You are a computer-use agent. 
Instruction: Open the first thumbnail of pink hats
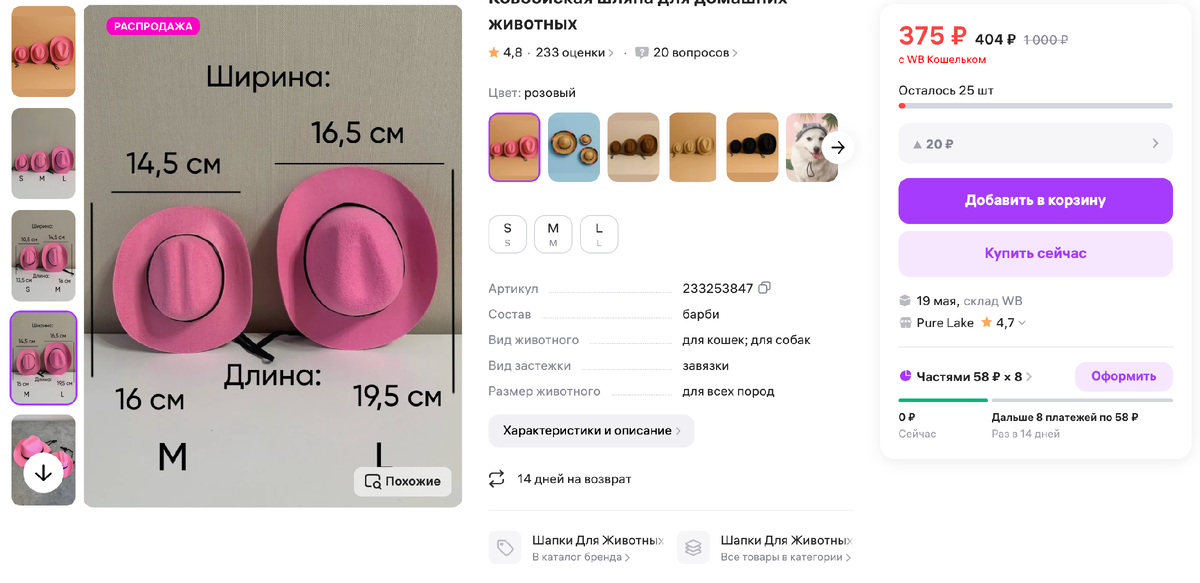tap(43, 51)
